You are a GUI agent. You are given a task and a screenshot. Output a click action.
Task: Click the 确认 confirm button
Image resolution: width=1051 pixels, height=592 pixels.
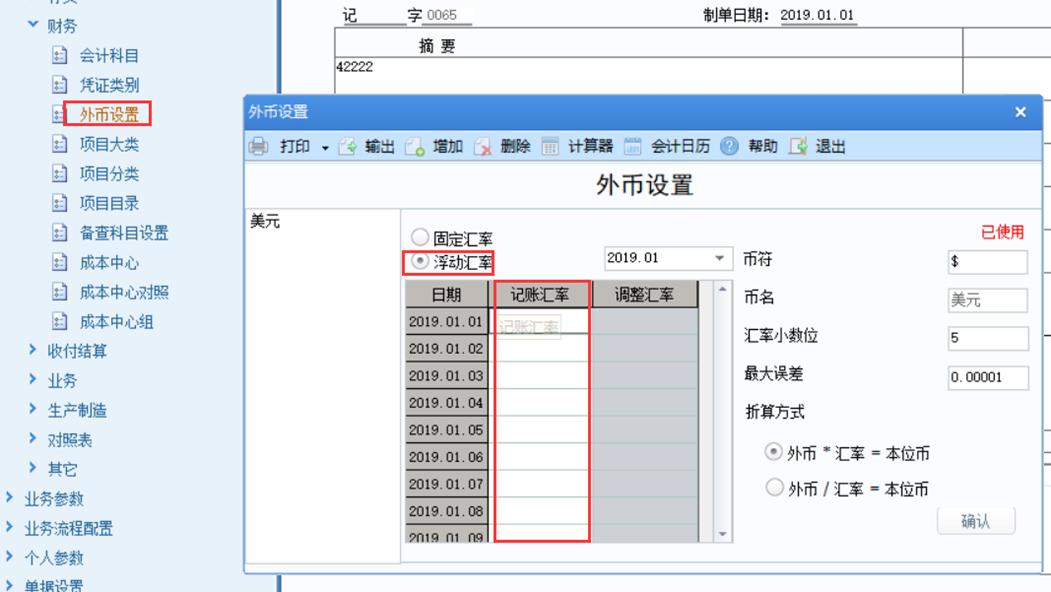[x=976, y=520]
